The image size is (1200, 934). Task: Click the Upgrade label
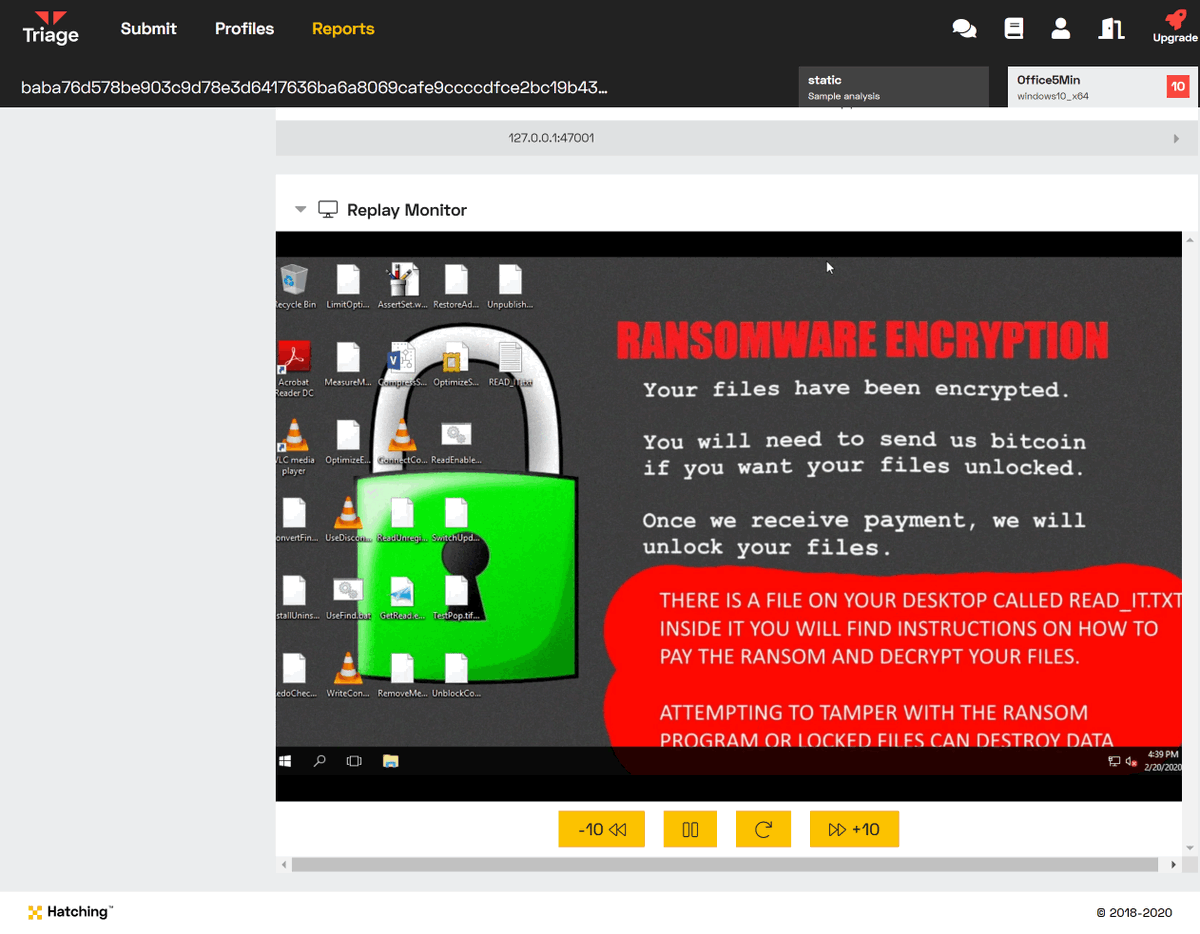[x=1175, y=38]
